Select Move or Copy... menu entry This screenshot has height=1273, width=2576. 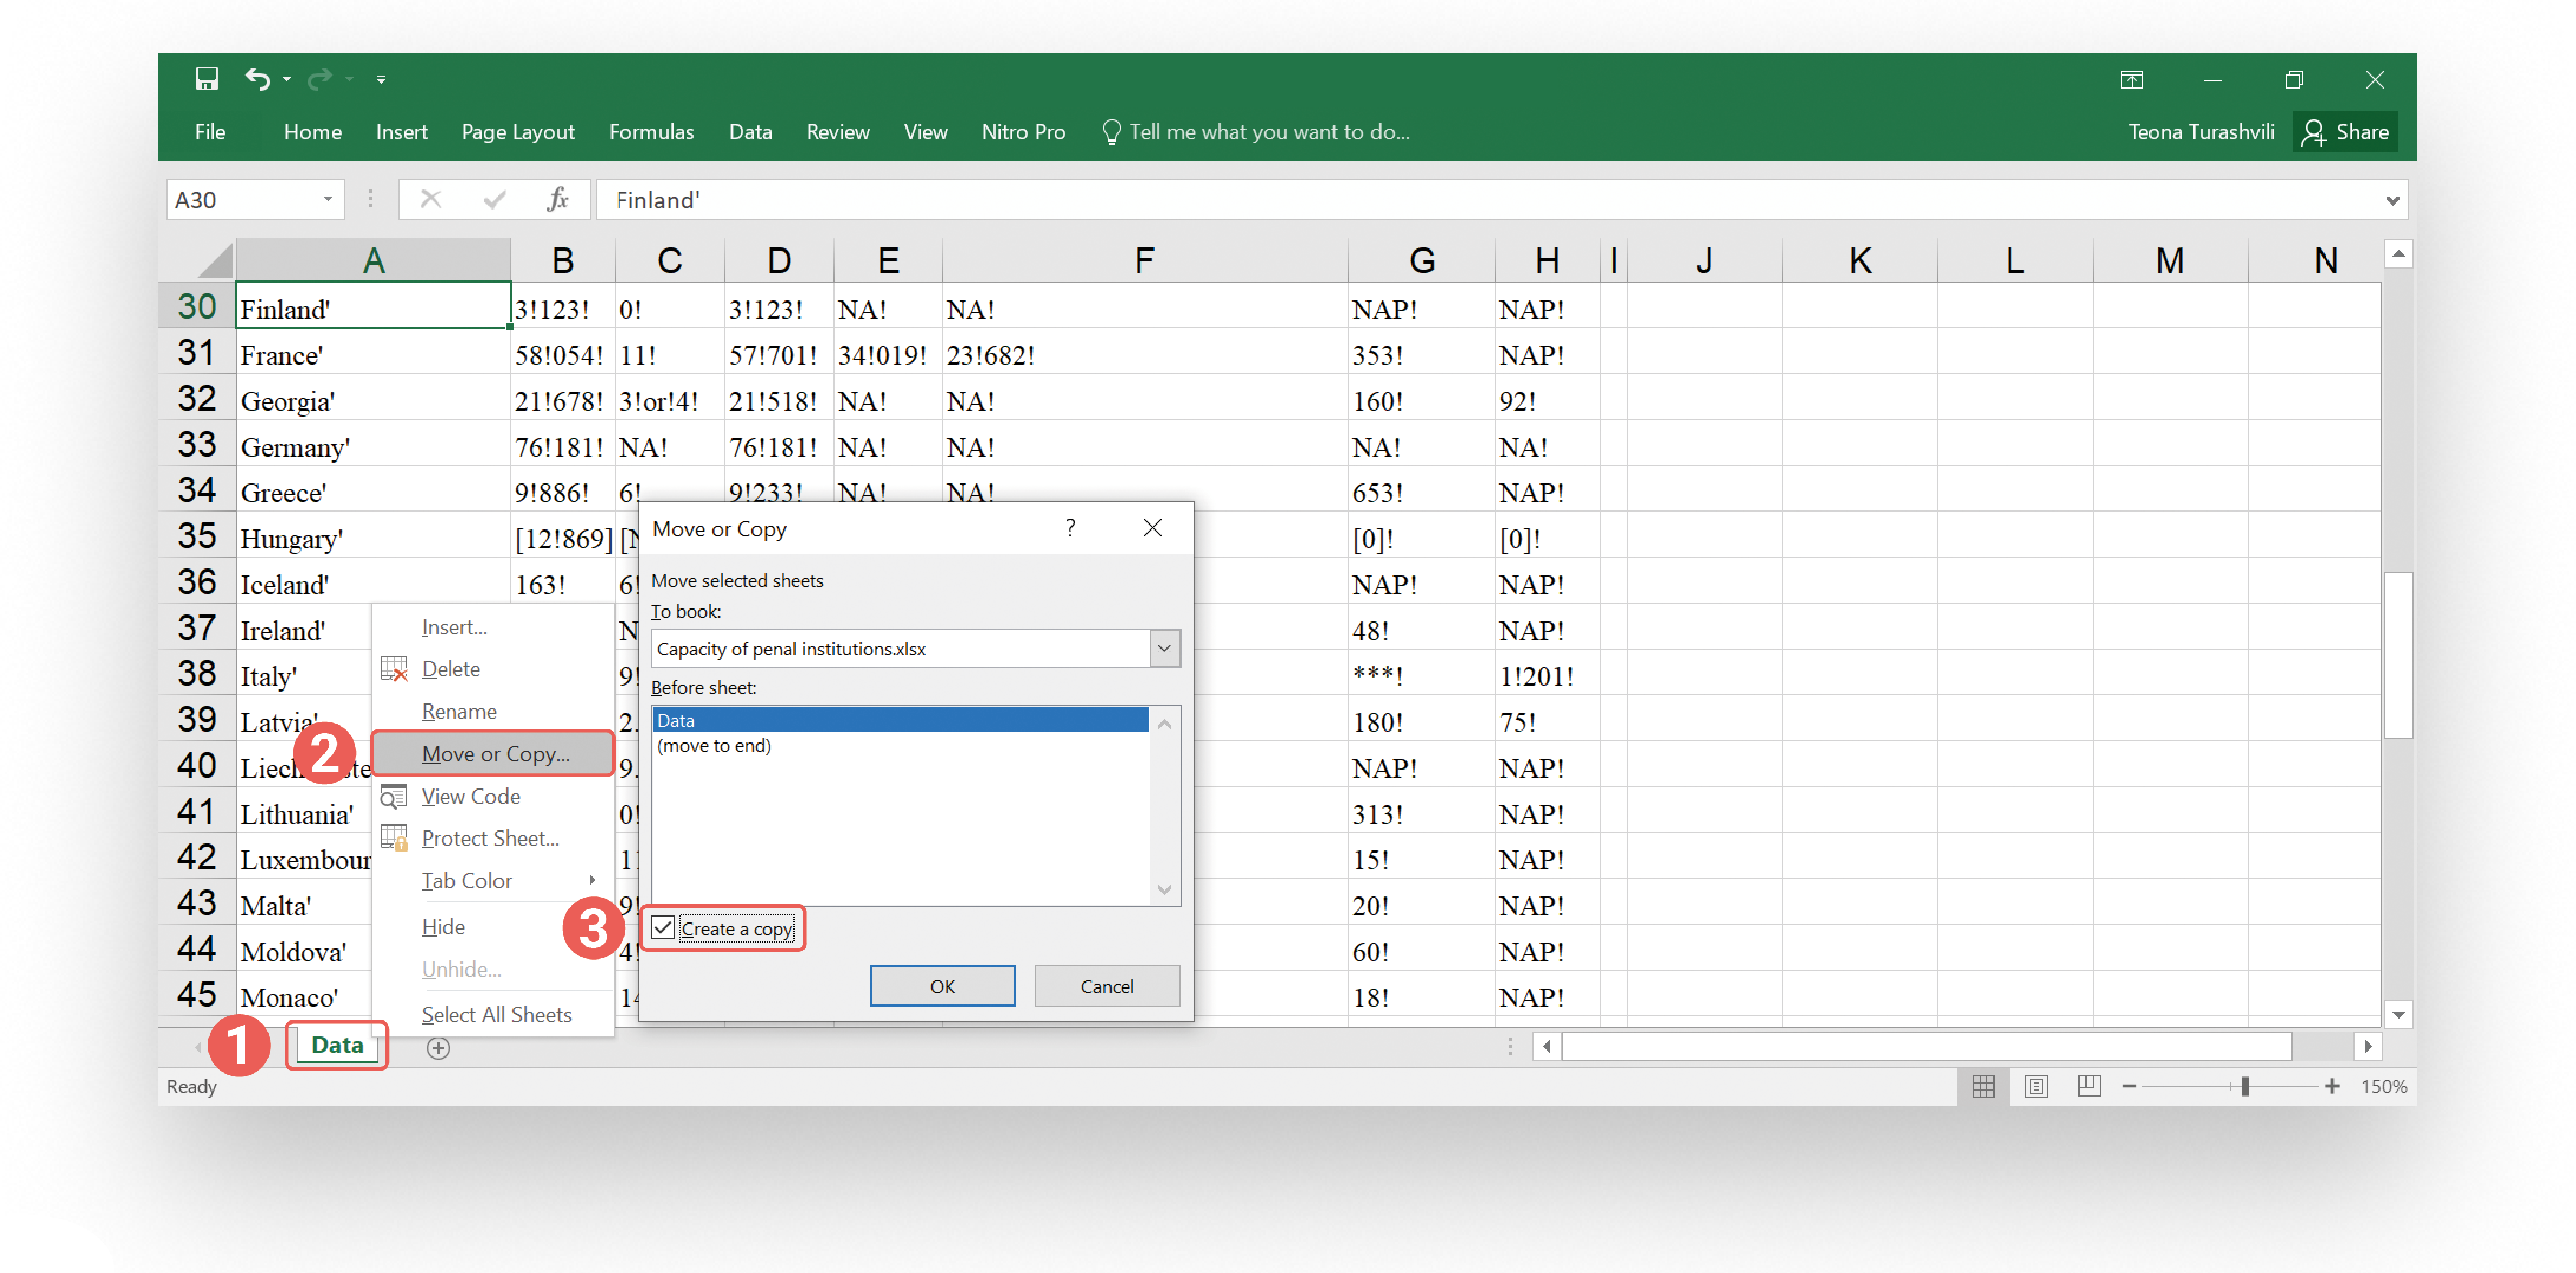494,754
